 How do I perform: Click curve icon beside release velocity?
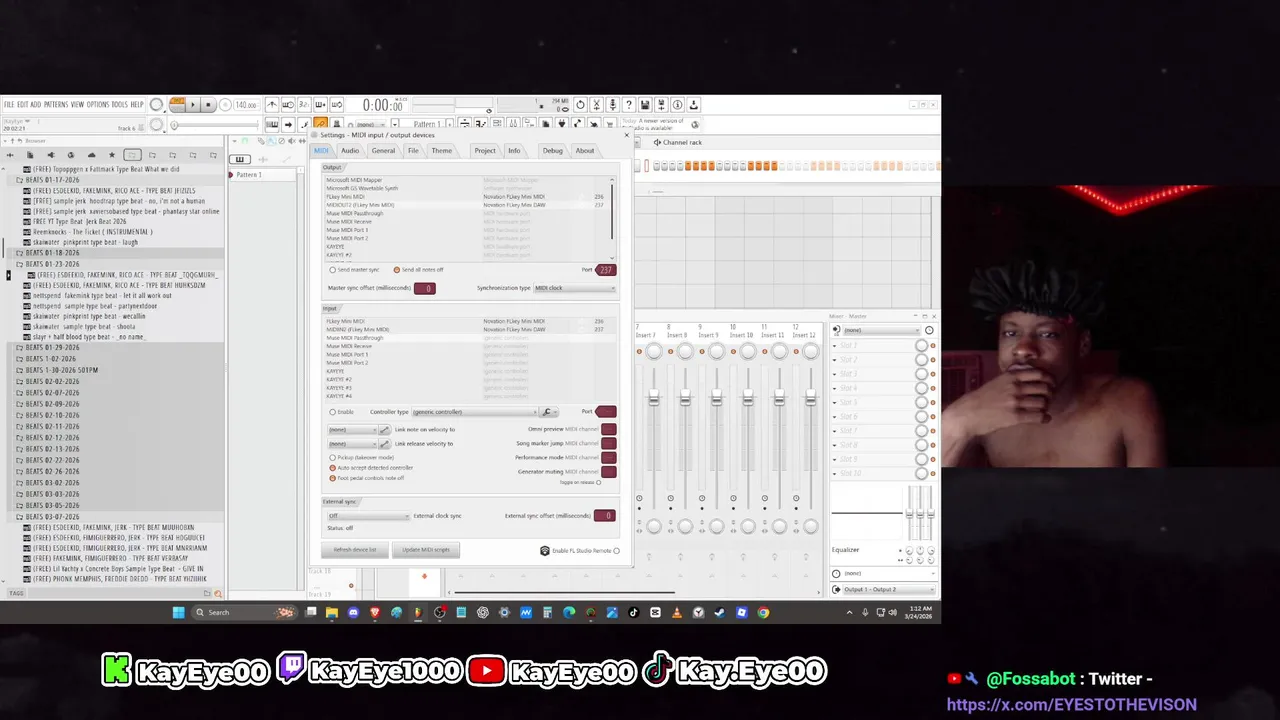385,443
